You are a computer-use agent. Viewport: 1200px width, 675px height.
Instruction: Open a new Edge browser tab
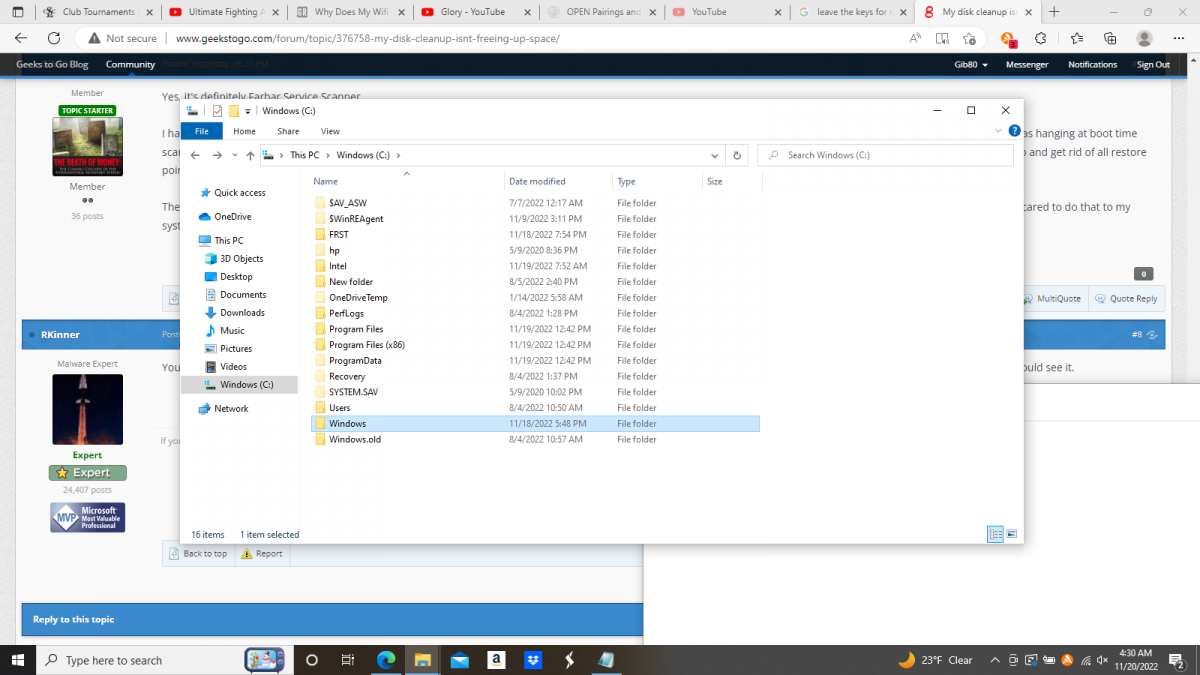tap(1054, 12)
